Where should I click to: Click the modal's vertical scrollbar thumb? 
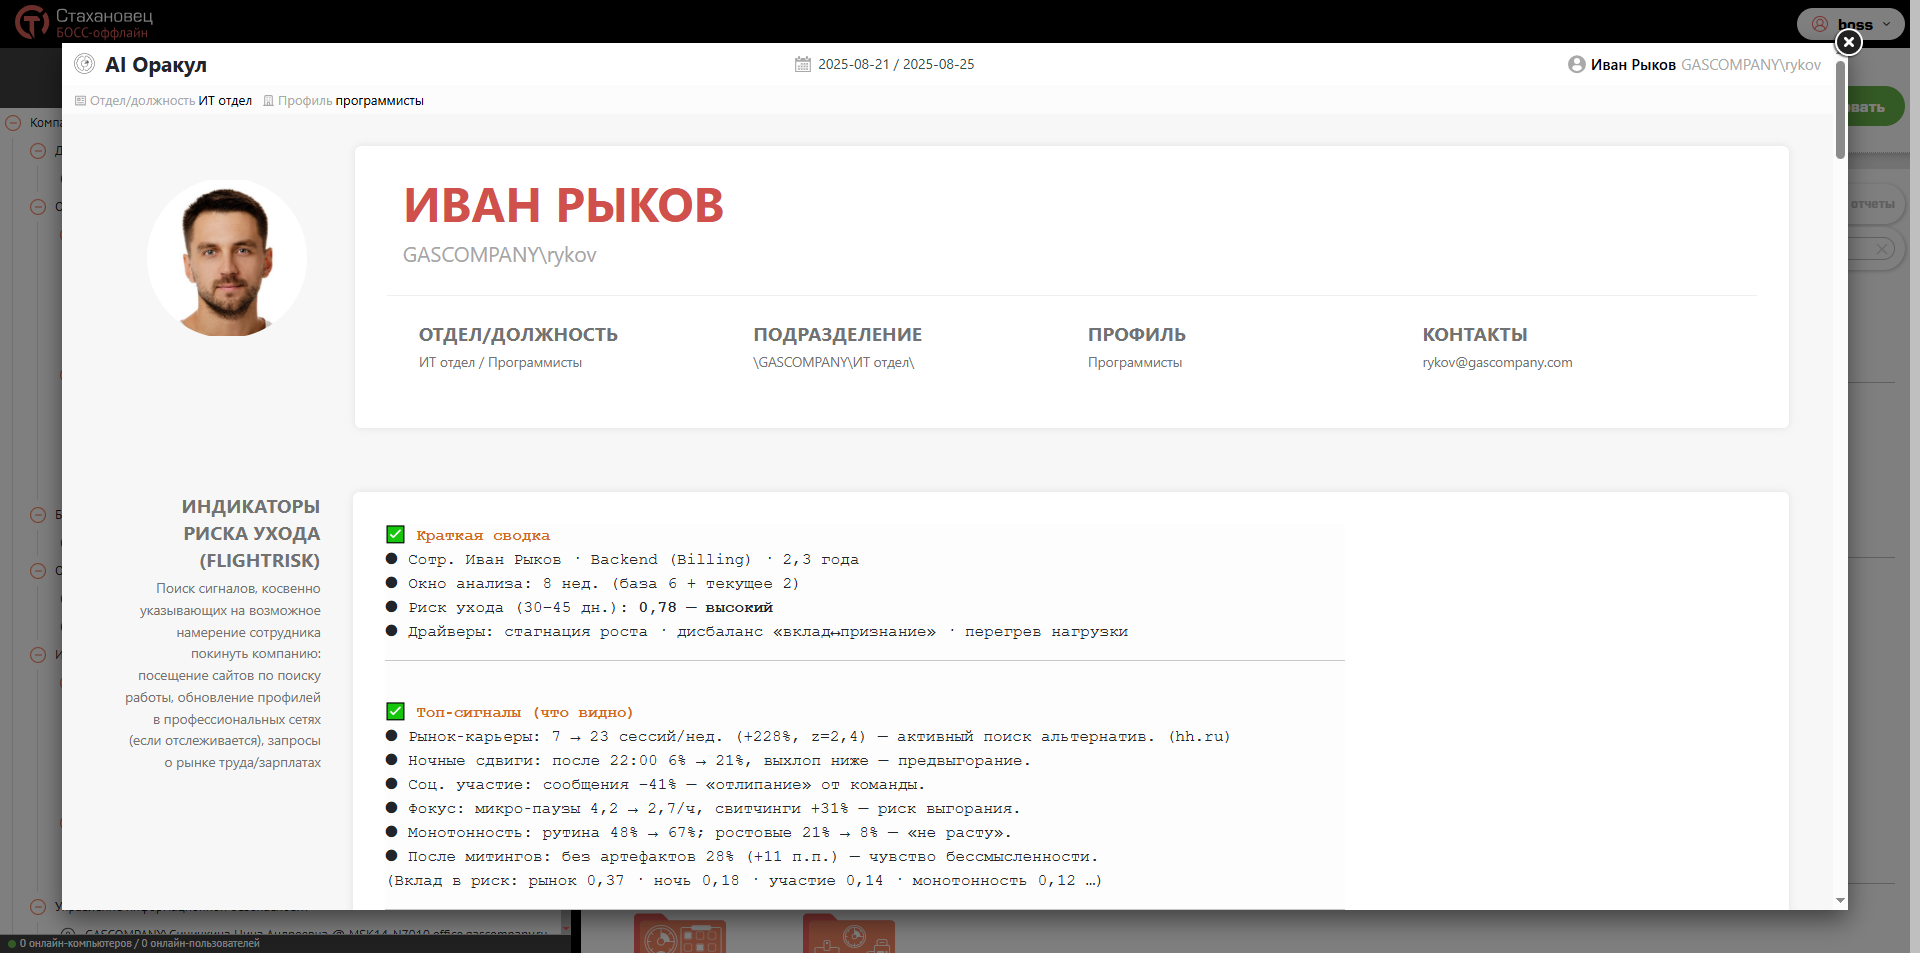coord(1840,110)
